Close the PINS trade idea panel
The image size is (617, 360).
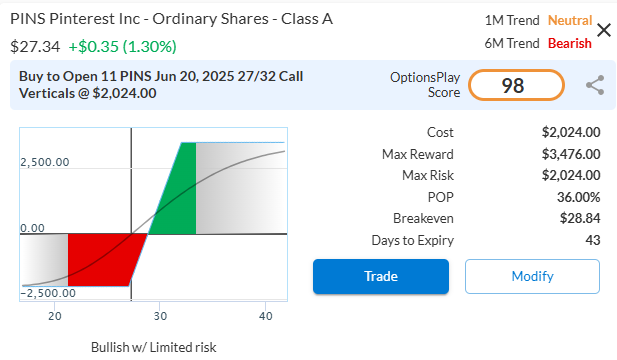point(604,30)
